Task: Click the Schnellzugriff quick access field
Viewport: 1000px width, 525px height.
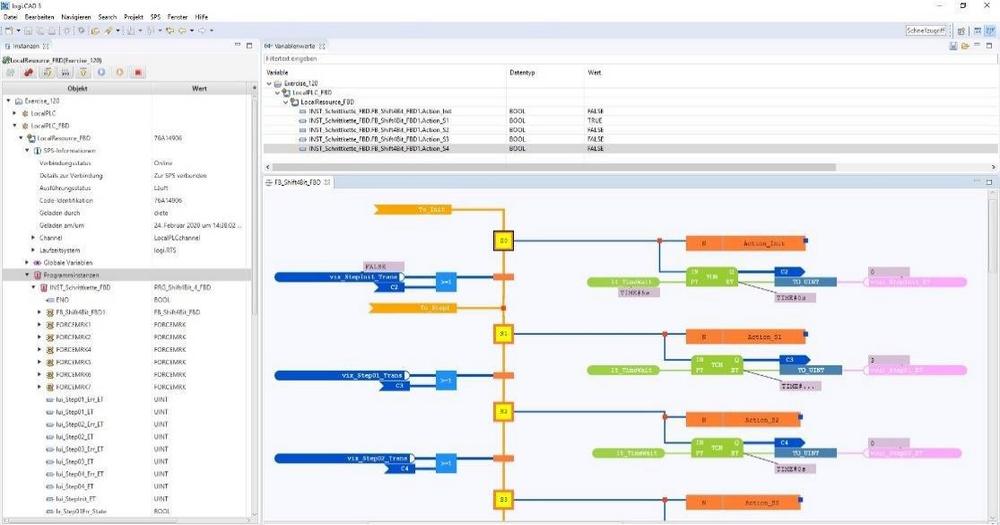Action: click(926, 31)
